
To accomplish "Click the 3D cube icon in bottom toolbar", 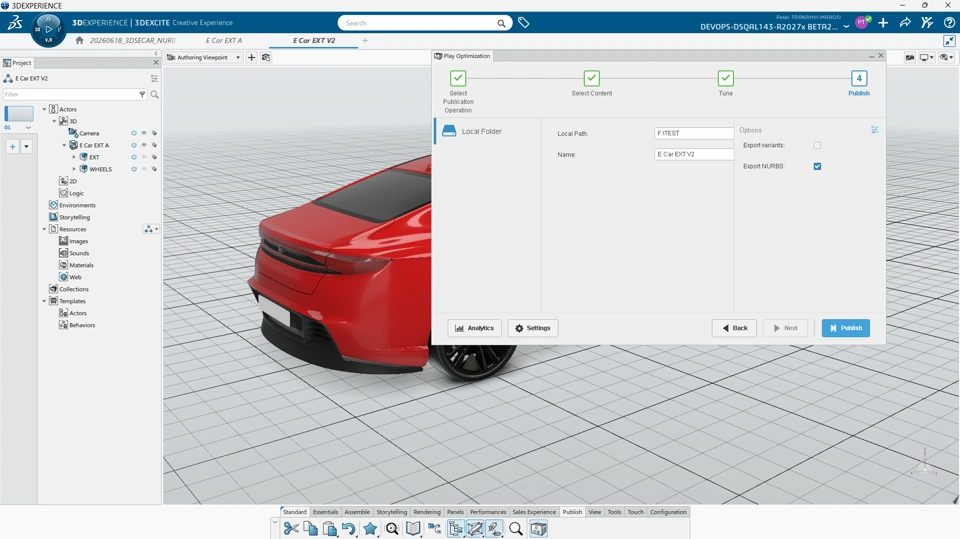I will tap(538, 529).
